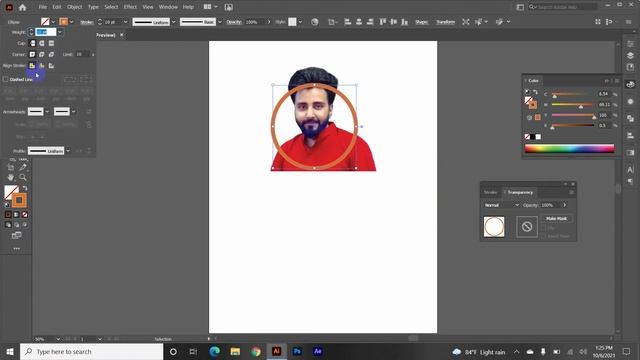Open the start Arrowheads dropdown

click(47, 111)
